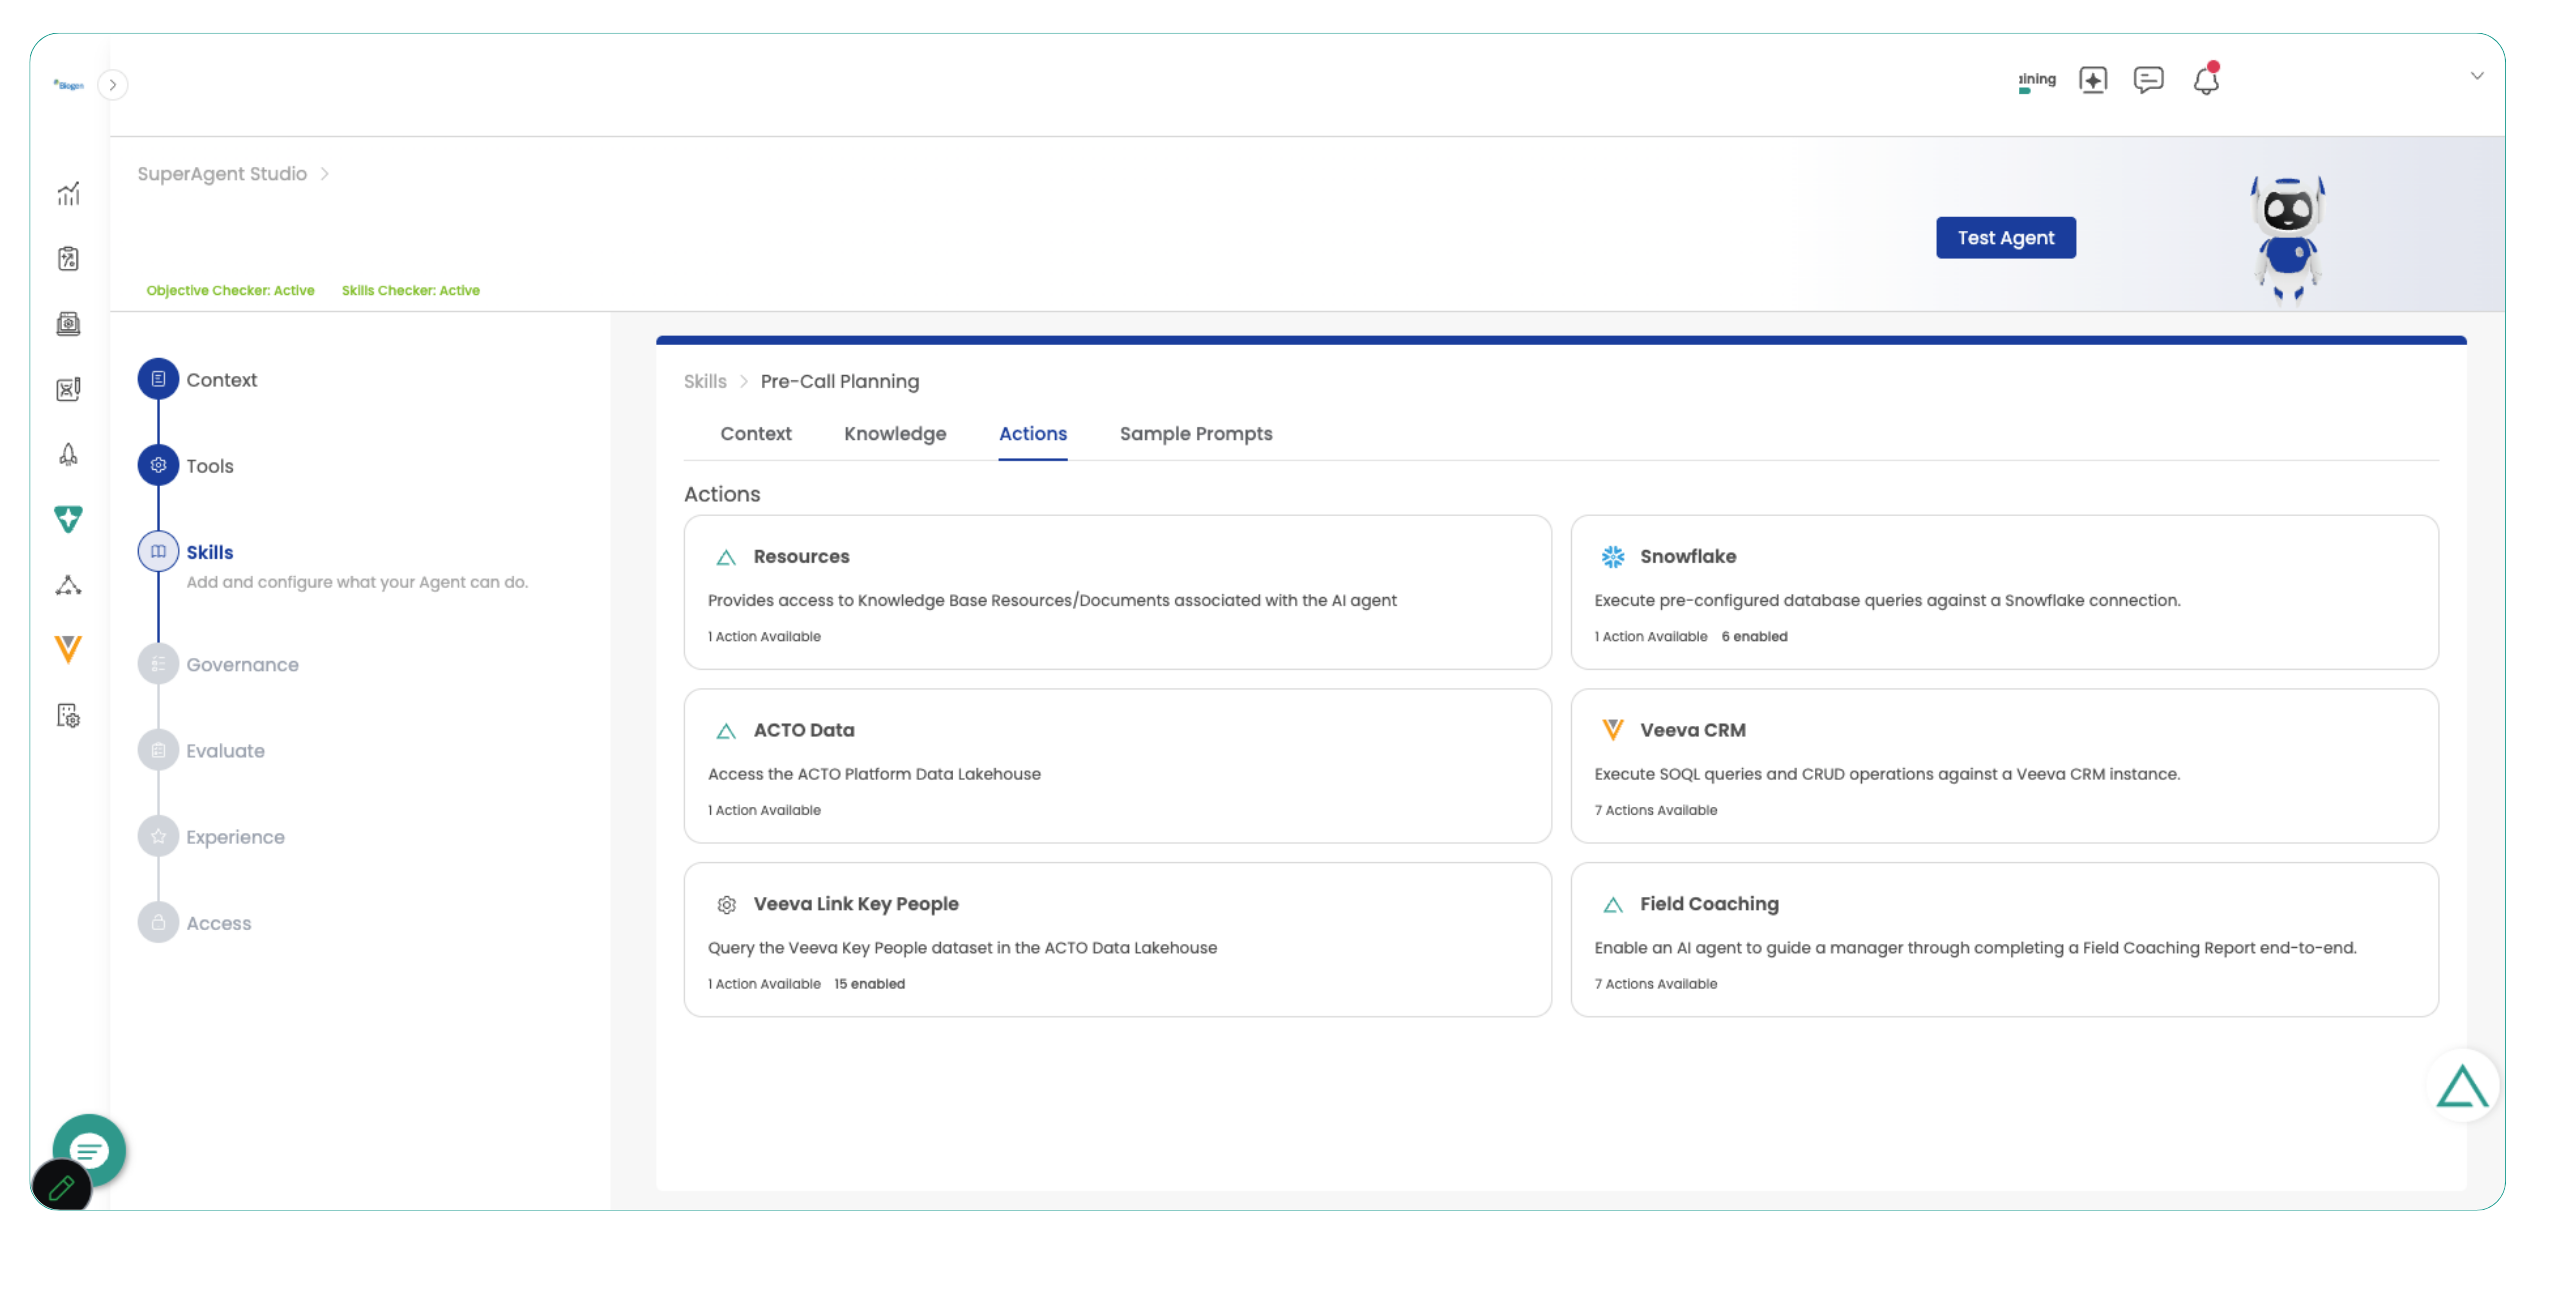Select the green shield sidebar icon
The width and height of the screenshot is (2560, 1300).
pos(68,519)
